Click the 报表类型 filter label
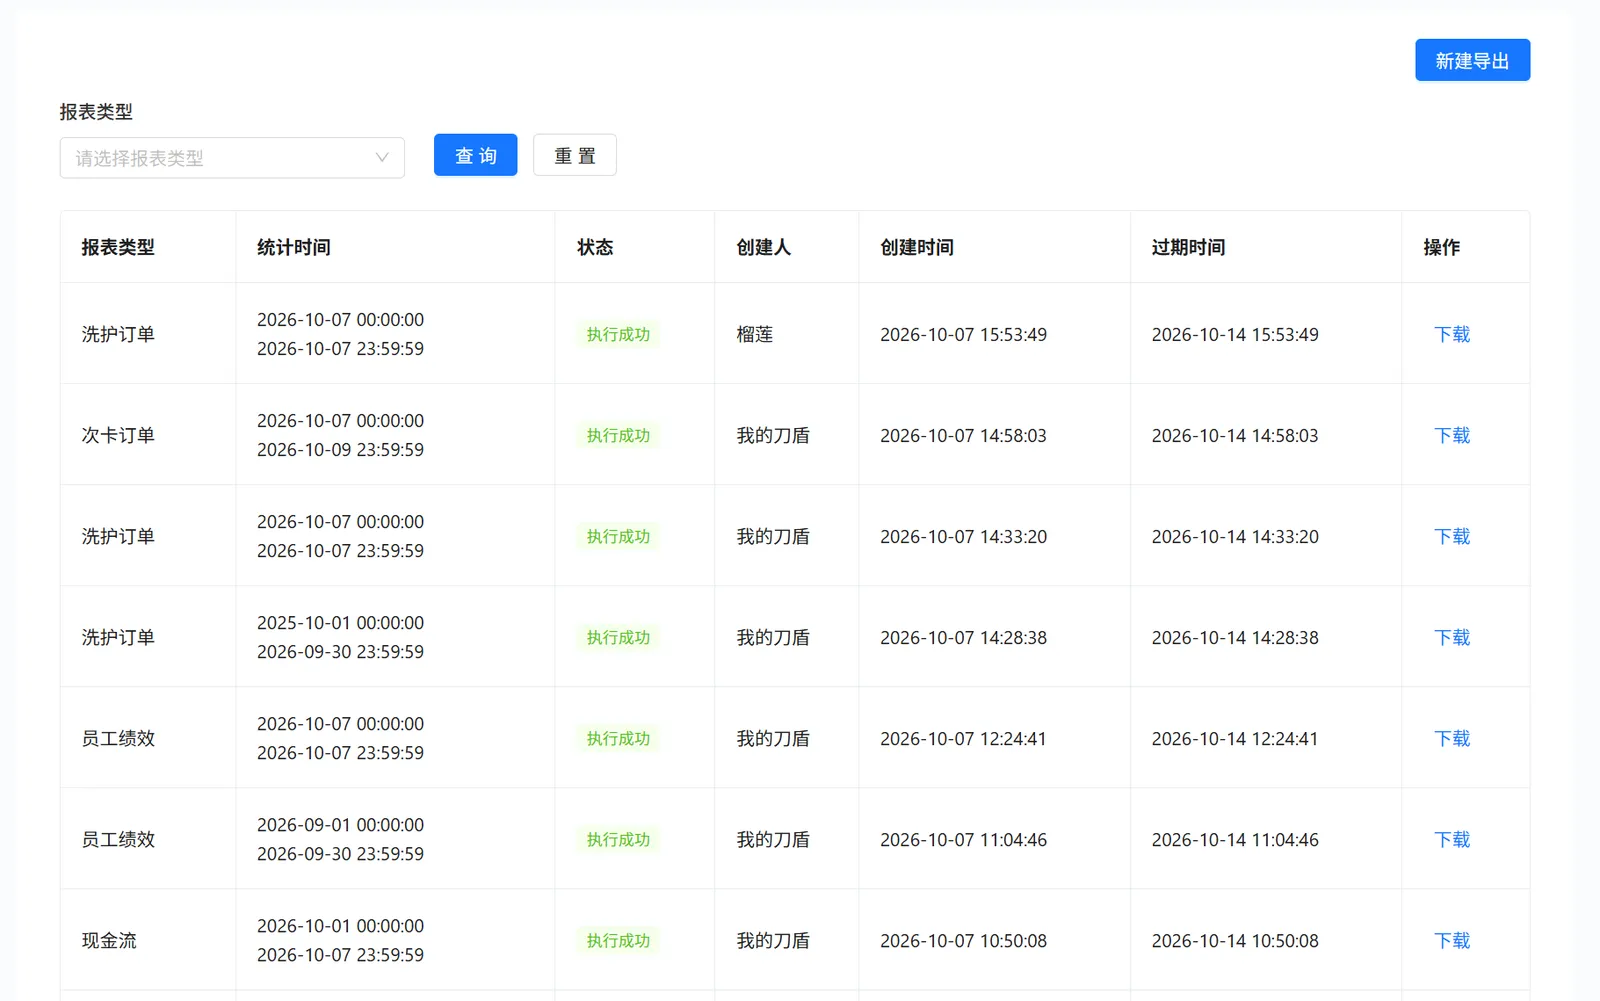This screenshot has width=1600, height=1001. (x=96, y=111)
